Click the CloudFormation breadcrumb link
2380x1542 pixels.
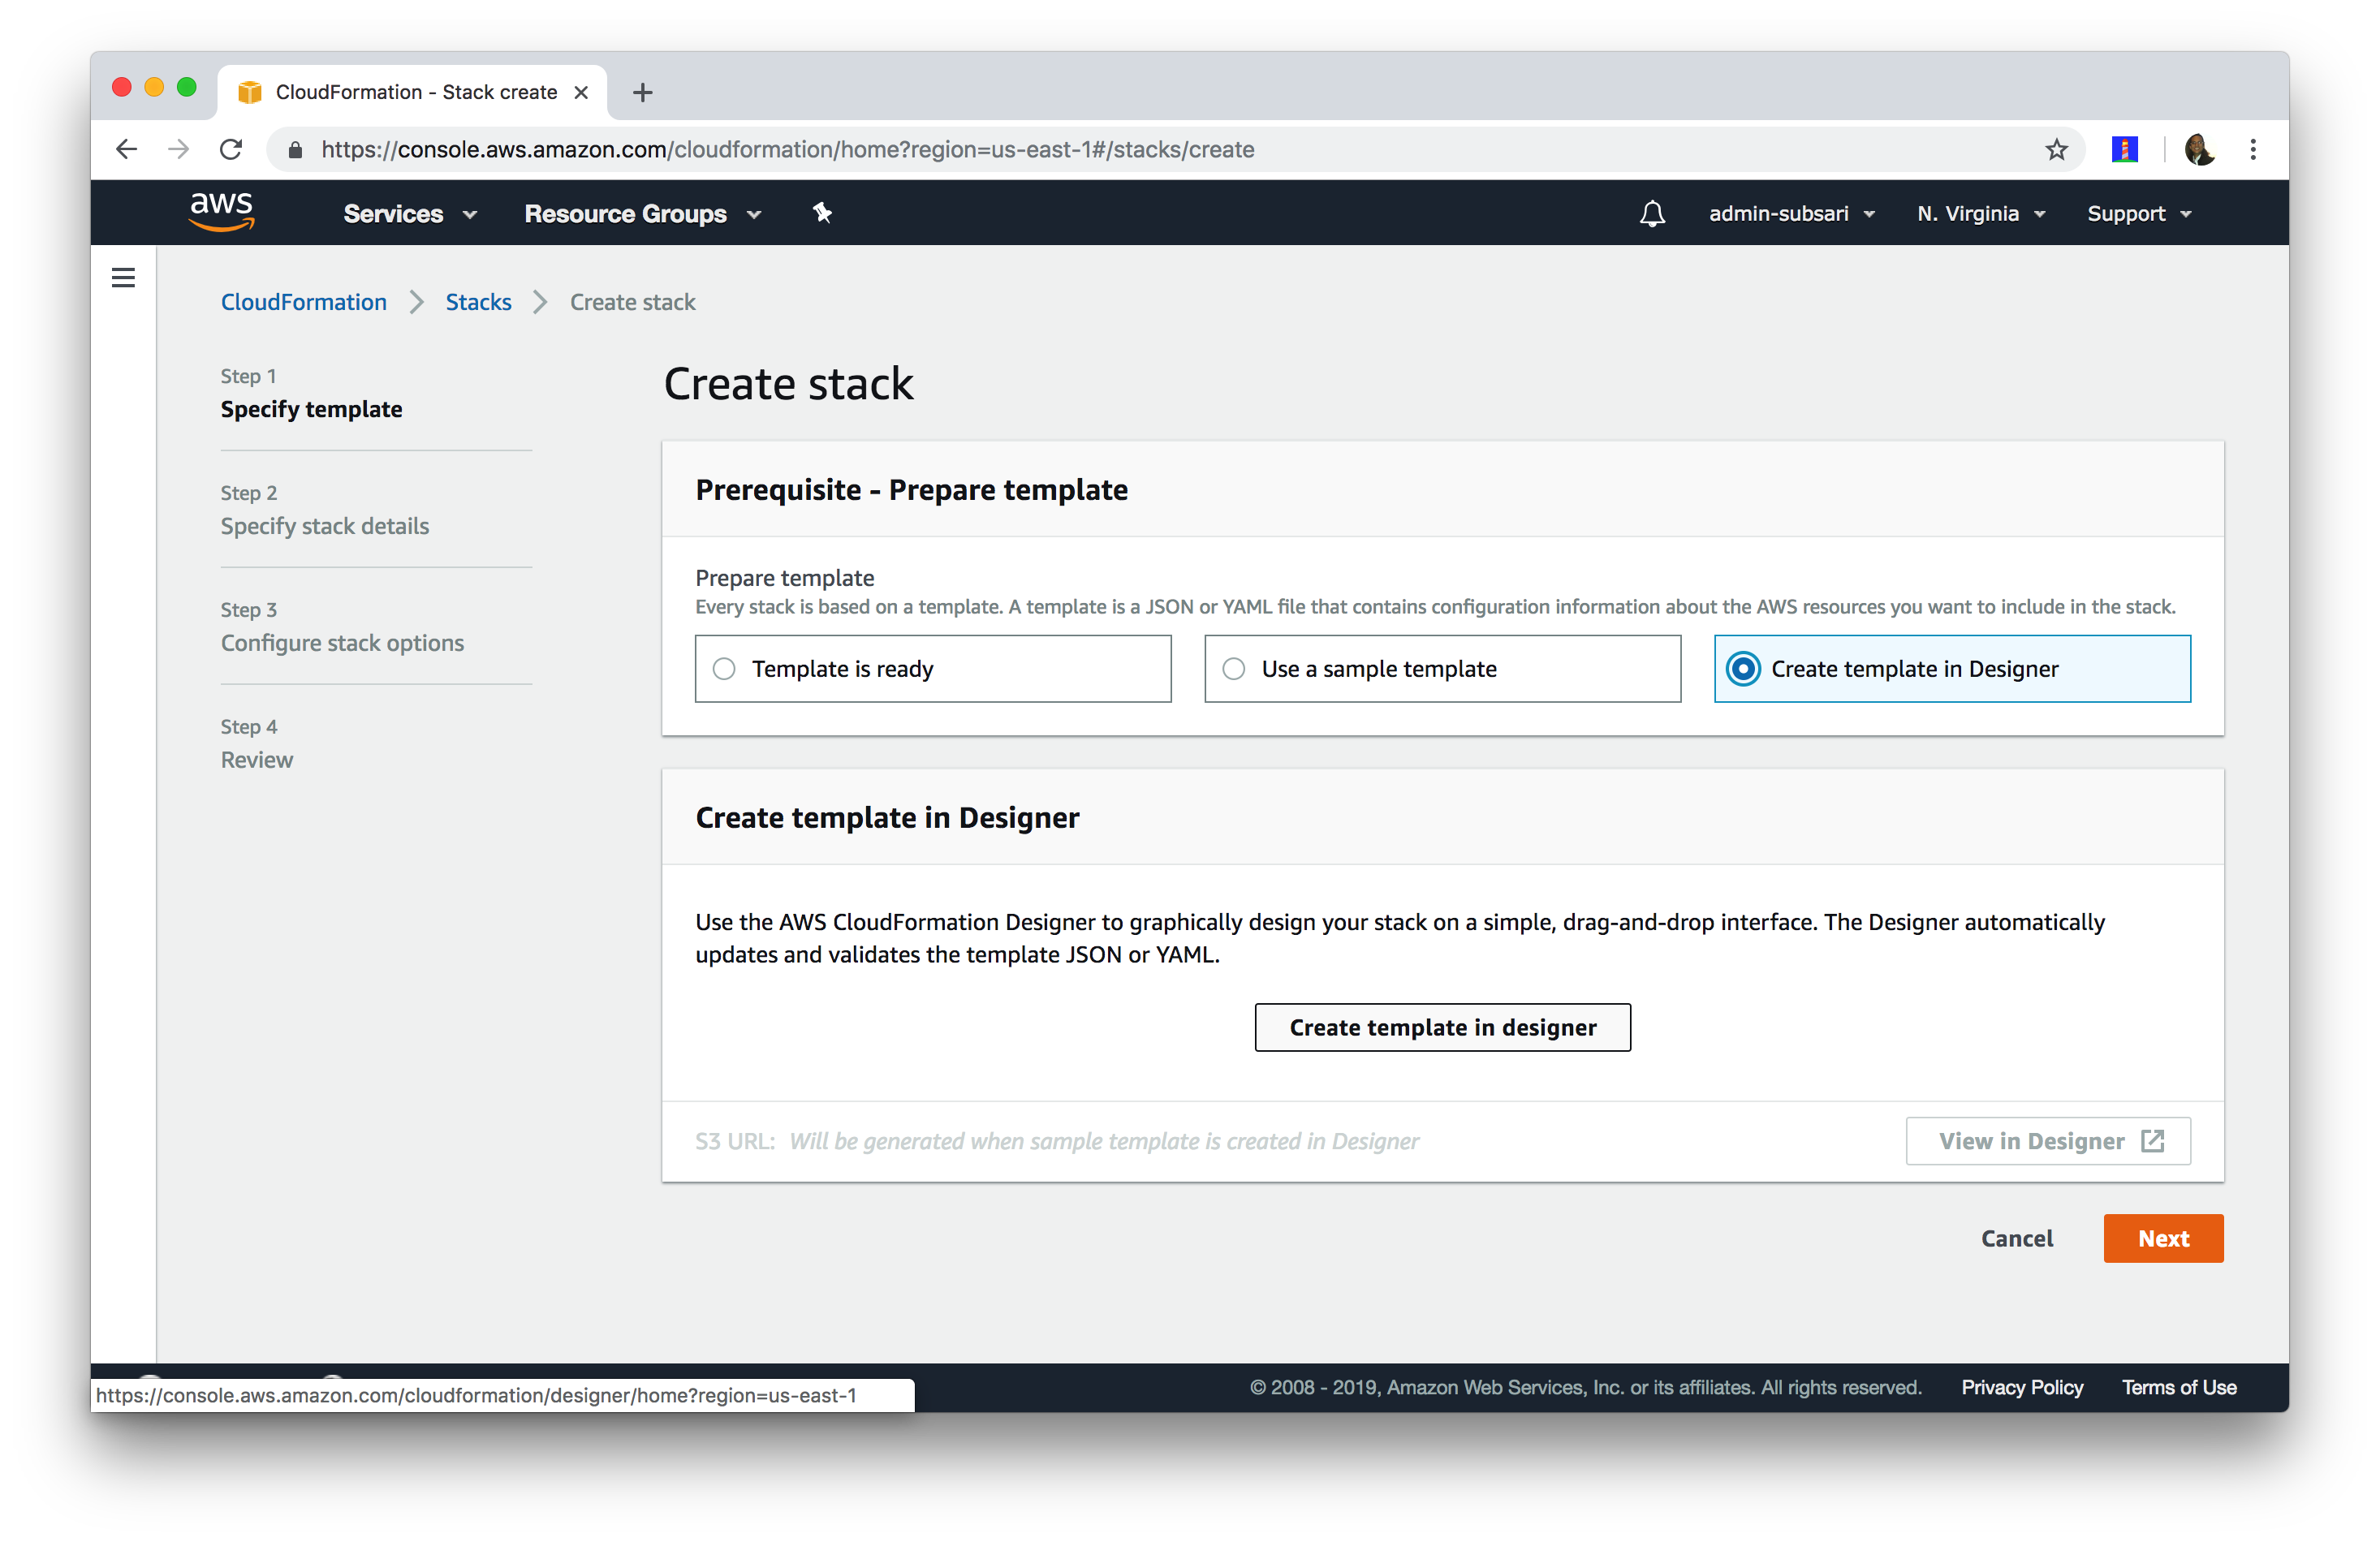(304, 300)
